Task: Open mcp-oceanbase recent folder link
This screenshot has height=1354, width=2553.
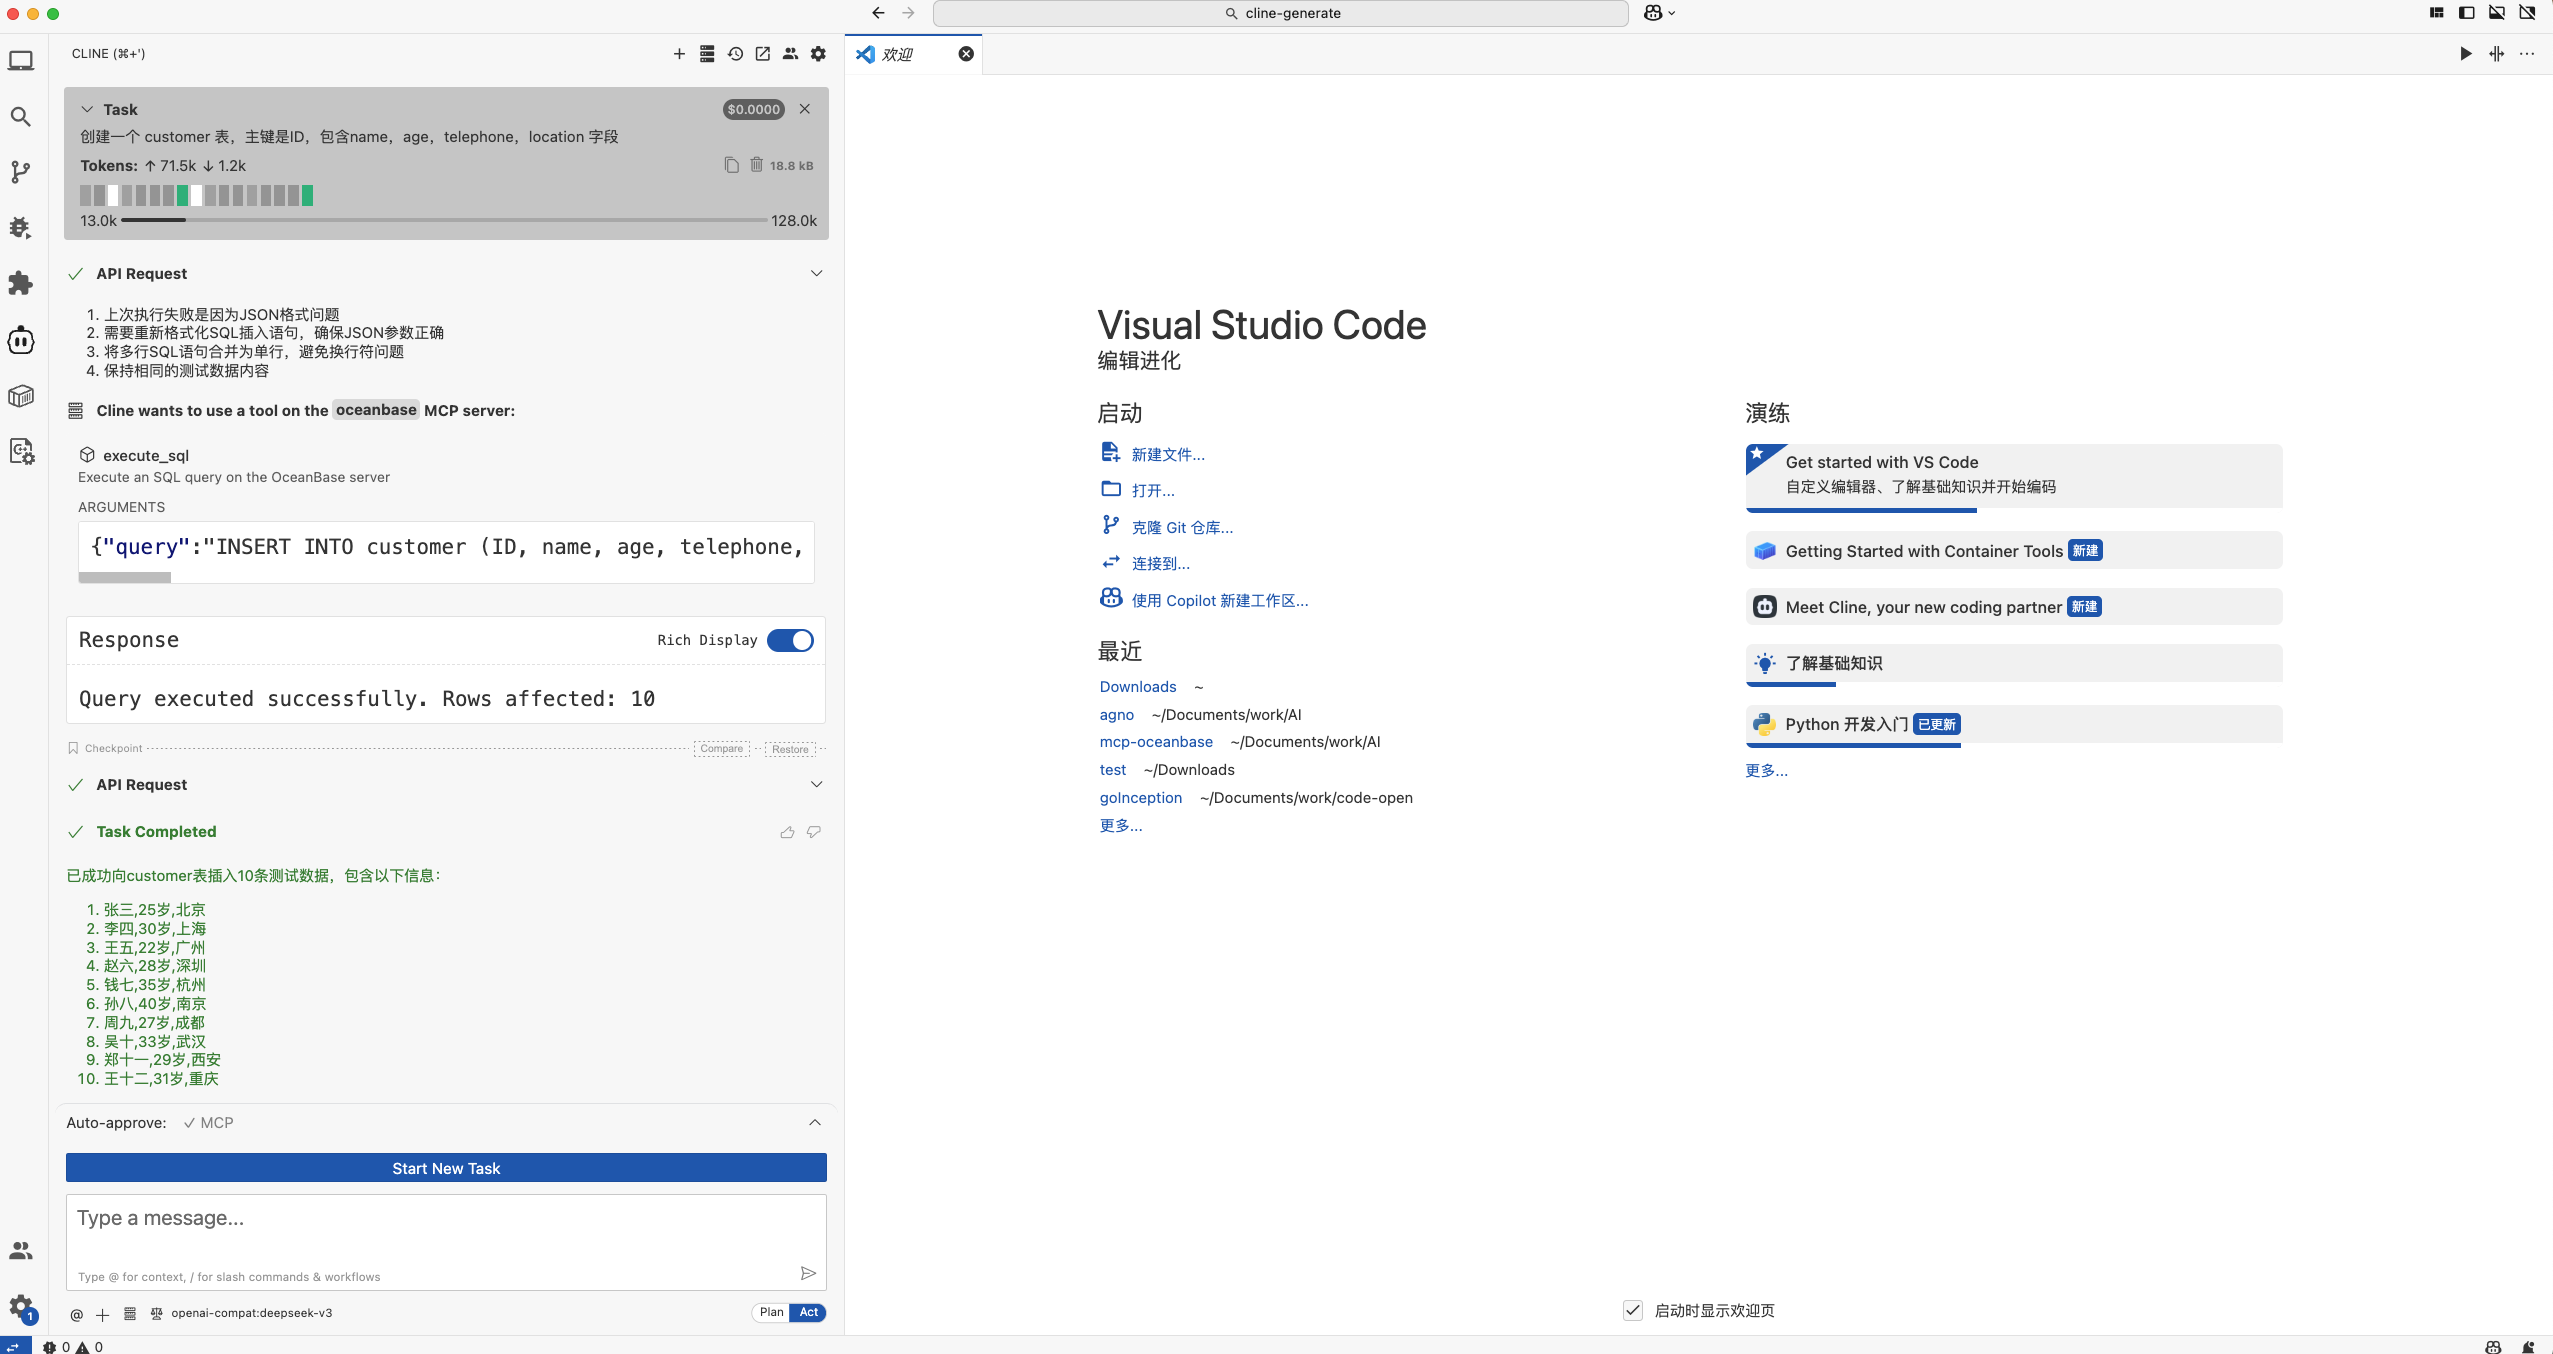Action: click(1156, 741)
